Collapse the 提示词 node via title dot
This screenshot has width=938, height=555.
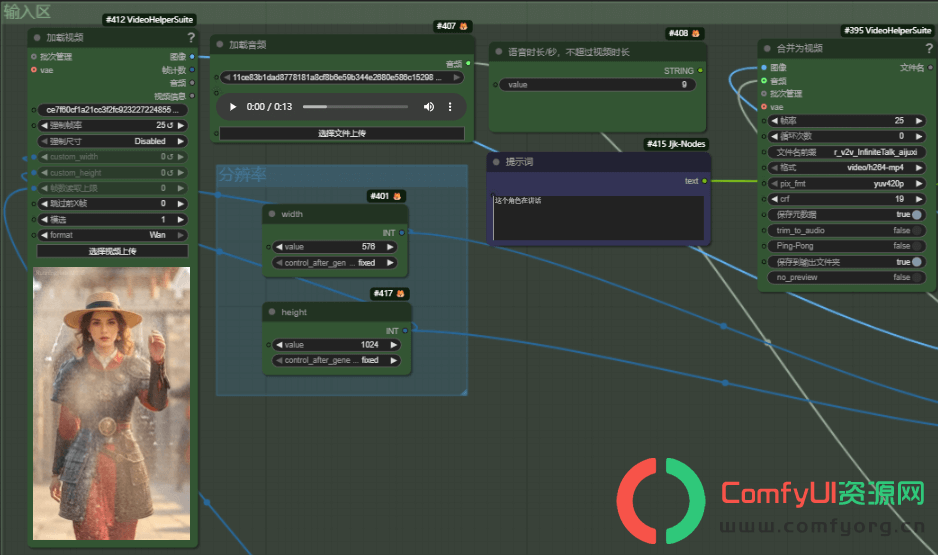click(496, 162)
